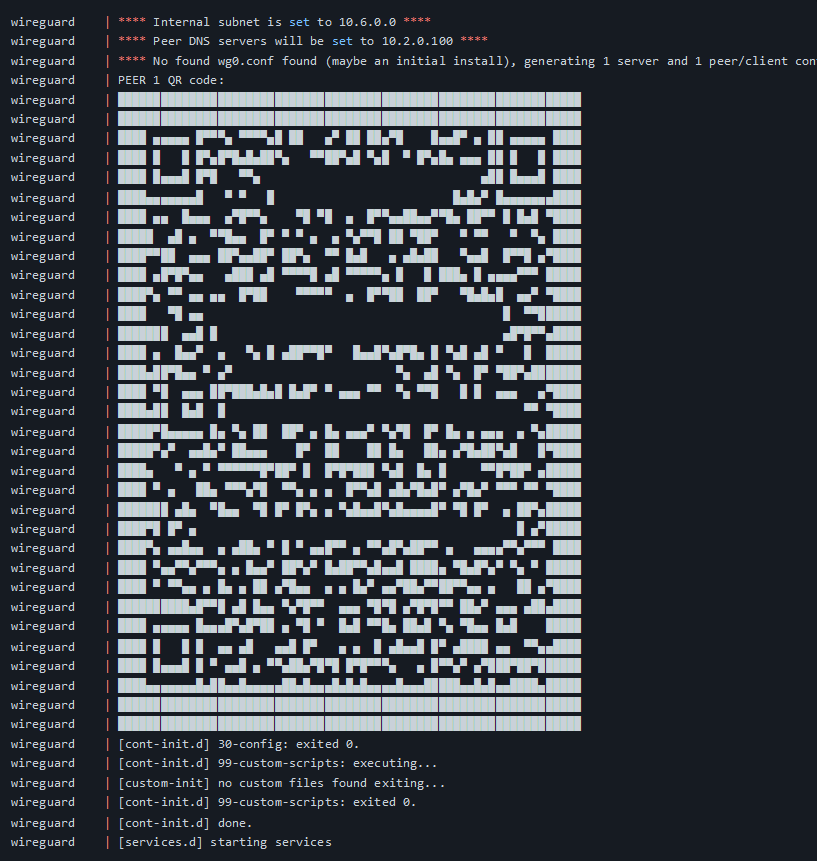Select the 10.2.0.100 DNS address
Screen dimensions: 817x861
417,41
